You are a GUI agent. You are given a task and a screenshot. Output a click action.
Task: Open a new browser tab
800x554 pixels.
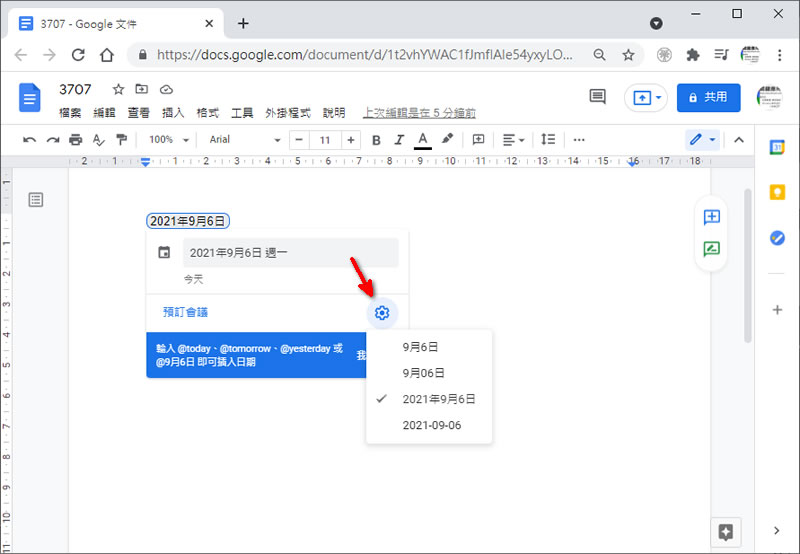click(x=243, y=23)
